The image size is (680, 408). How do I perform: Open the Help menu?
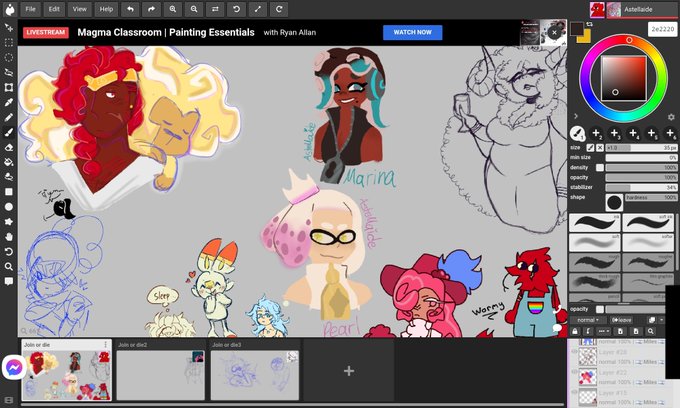click(106, 9)
